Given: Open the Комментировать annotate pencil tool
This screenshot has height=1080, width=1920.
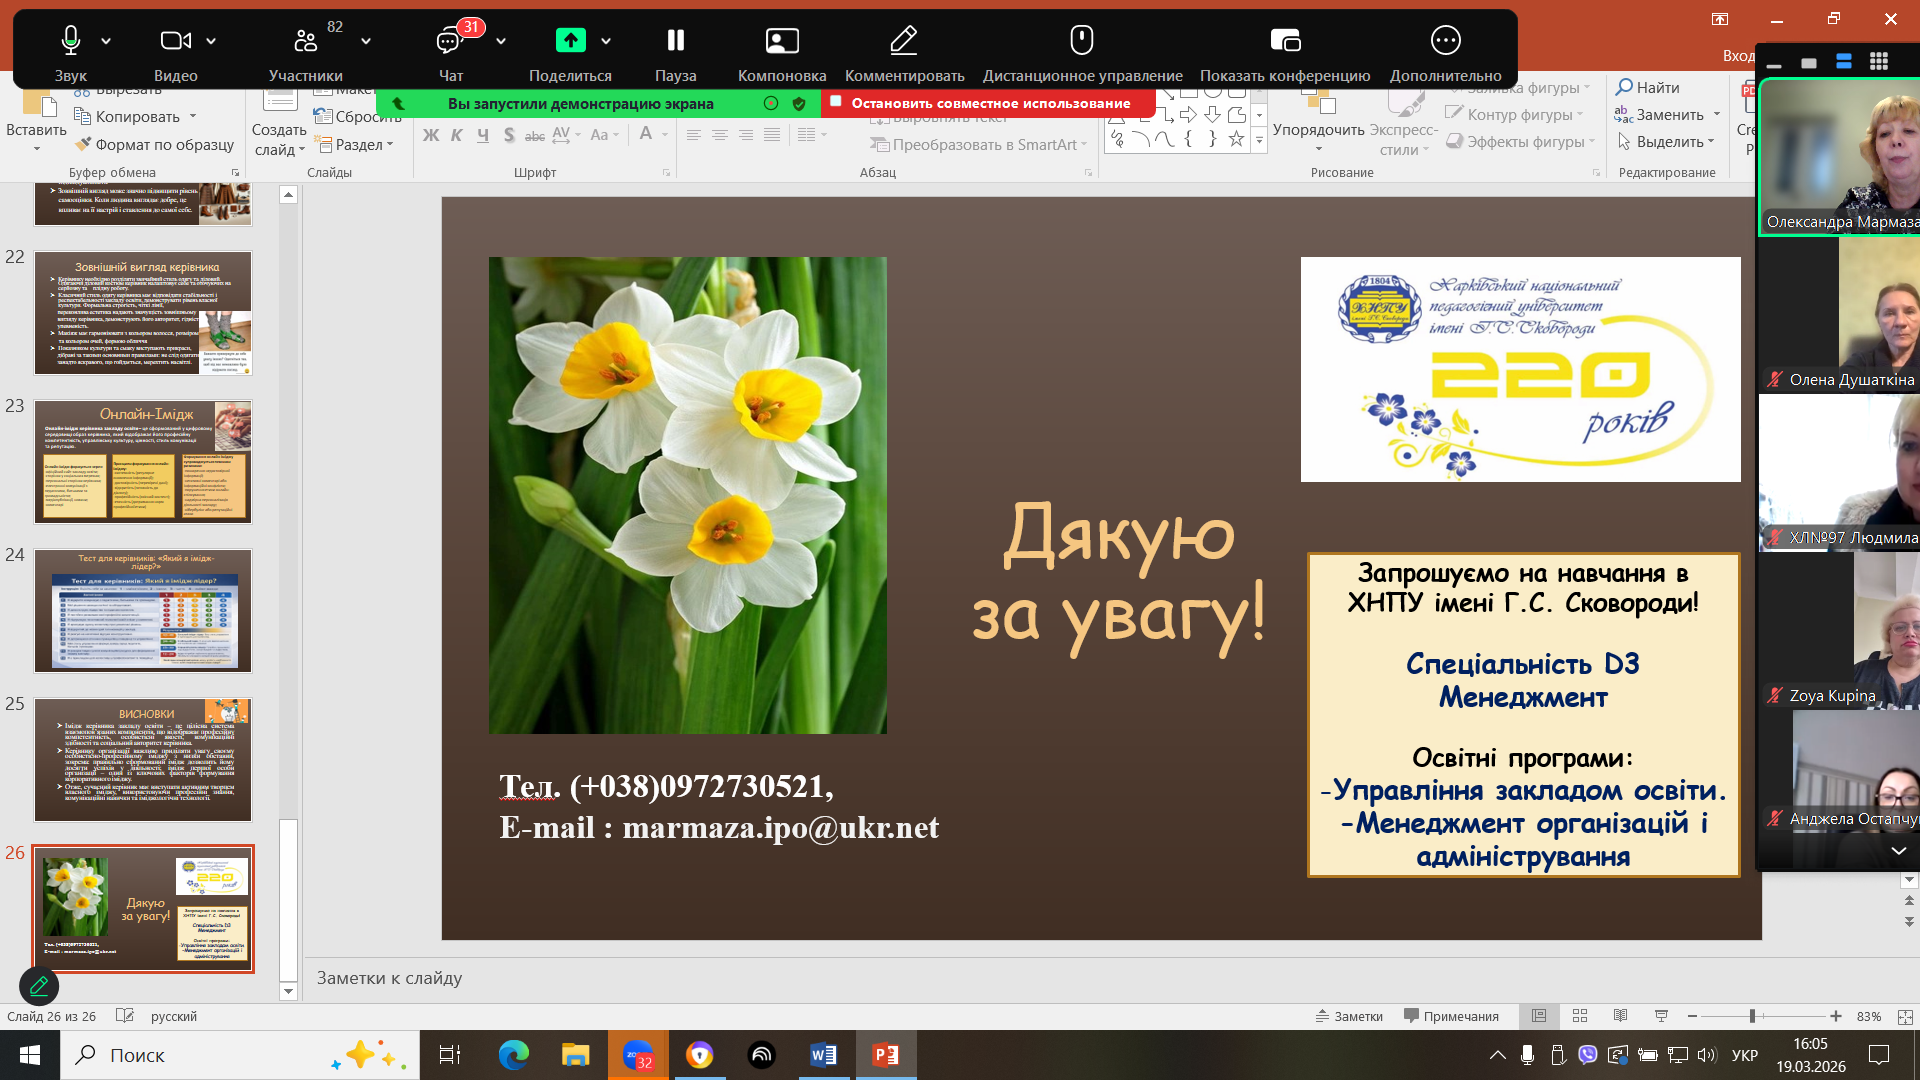Looking at the screenshot, I should tap(903, 41).
